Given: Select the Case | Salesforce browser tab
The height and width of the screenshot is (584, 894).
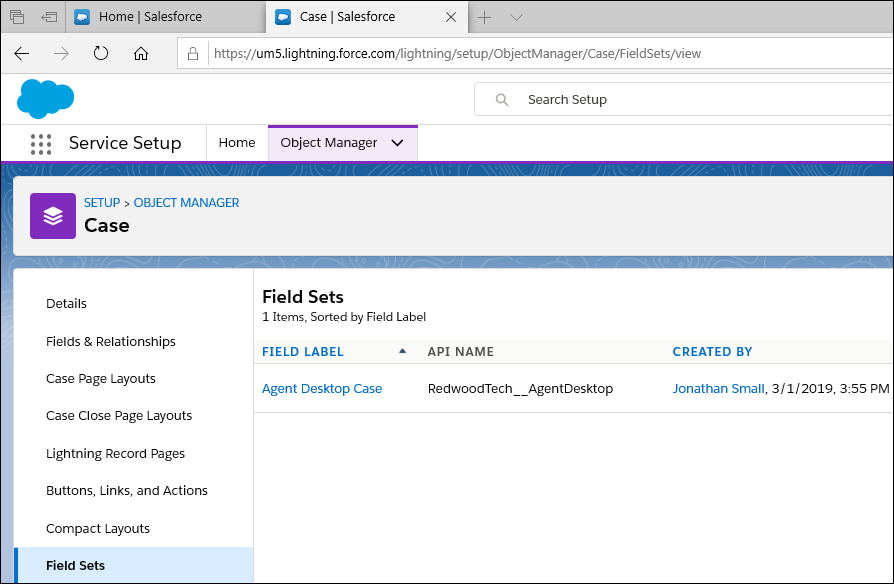Looking at the screenshot, I should click(367, 17).
